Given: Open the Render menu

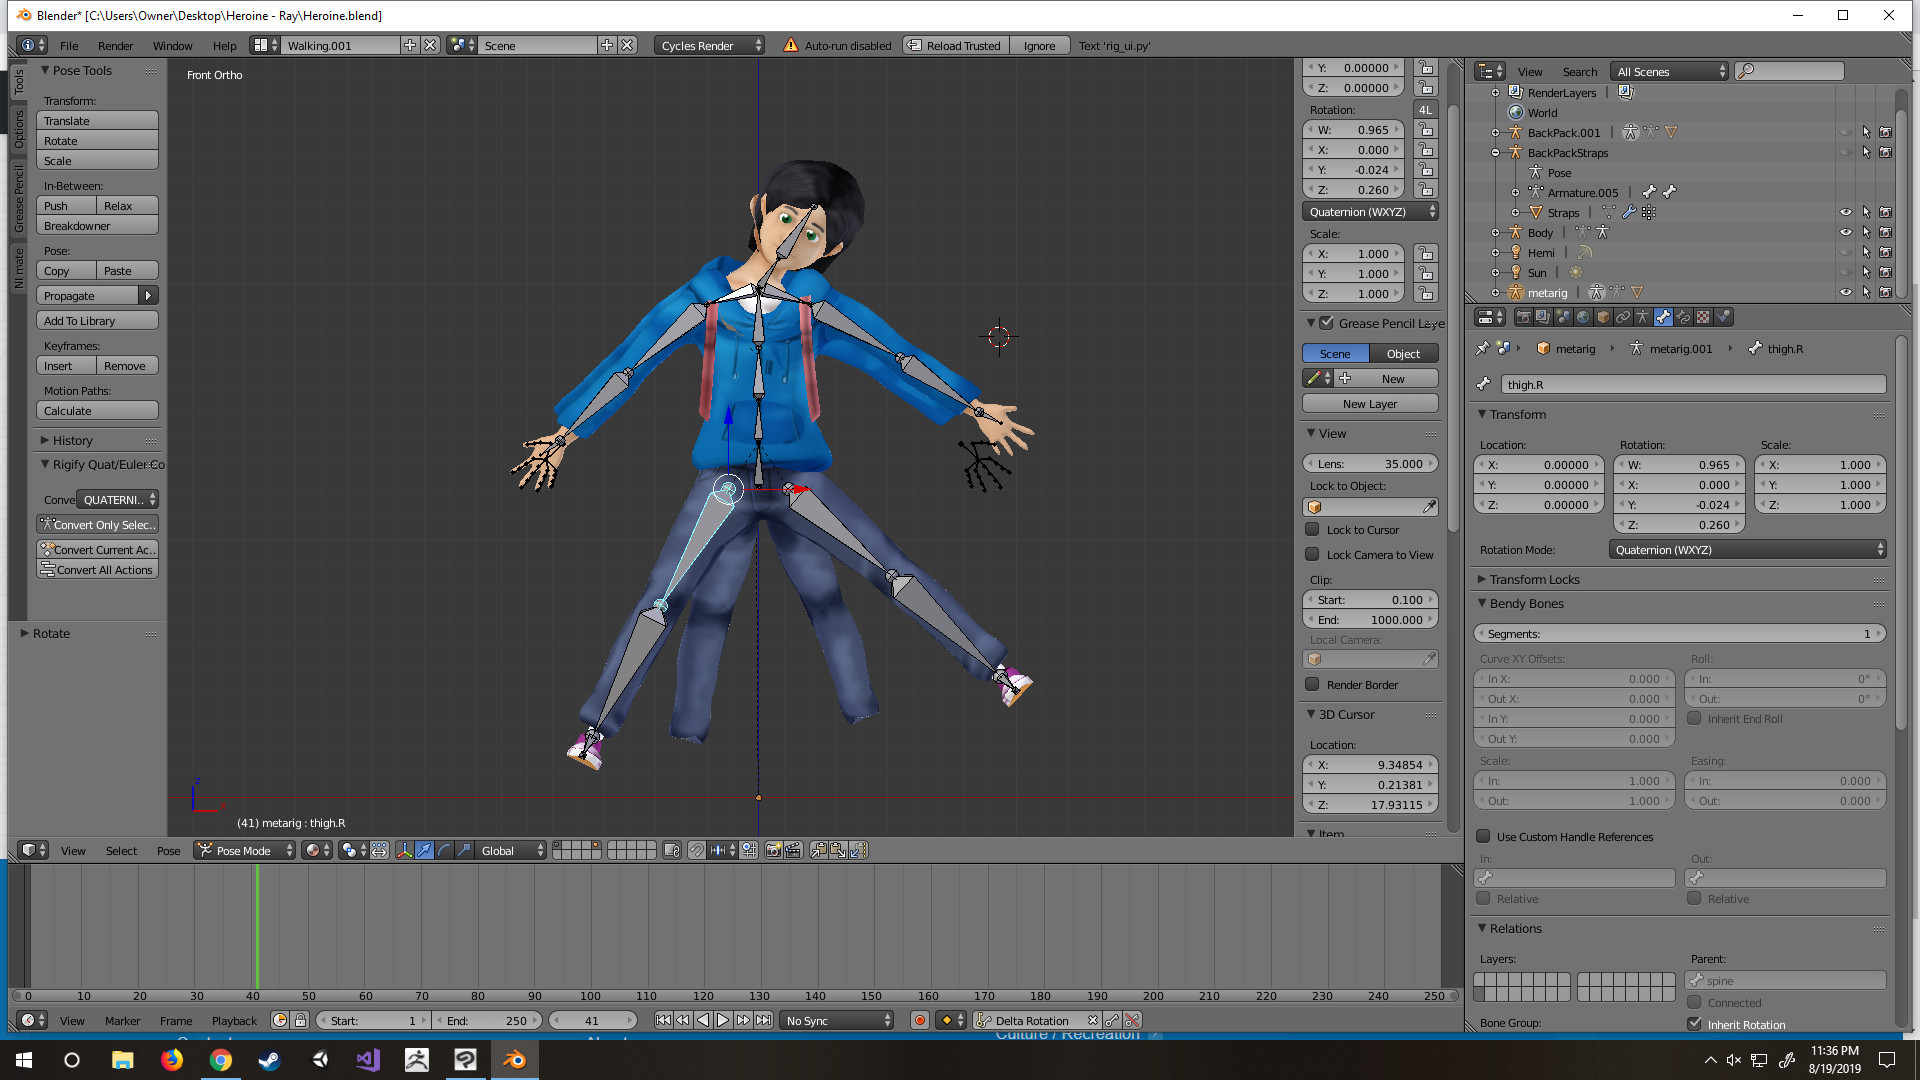Looking at the screenshot, I should (115, 46).
